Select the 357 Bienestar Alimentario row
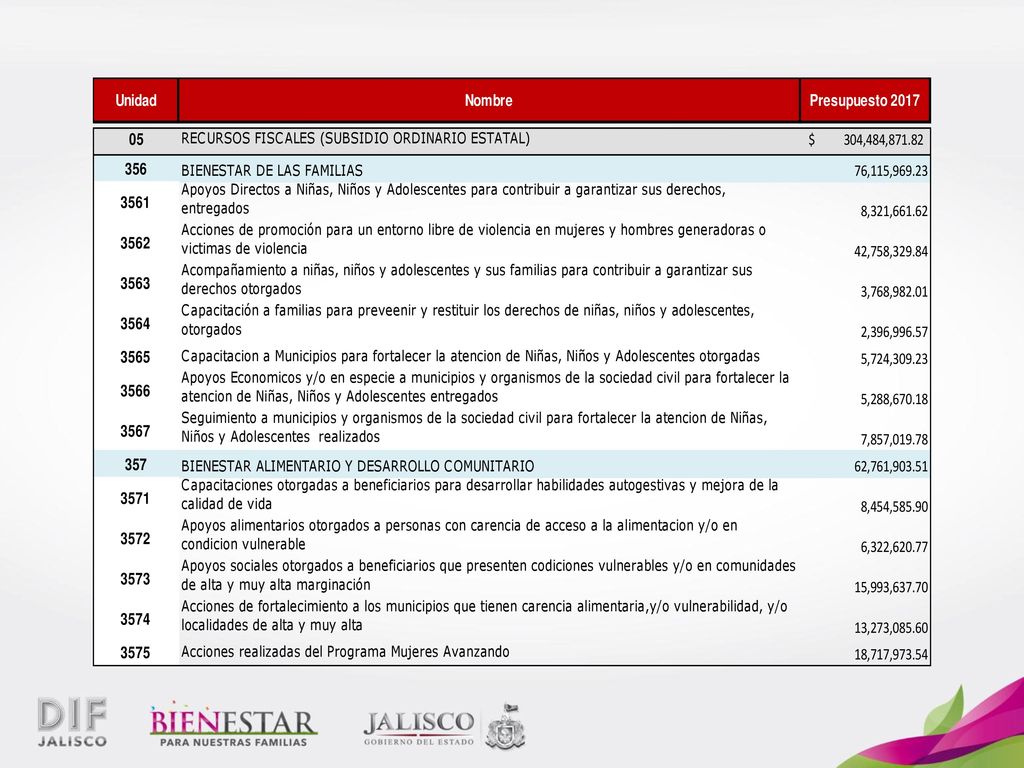Image resolution: width=1024 pixels, height=768 pixels. (x=512, y=465)
